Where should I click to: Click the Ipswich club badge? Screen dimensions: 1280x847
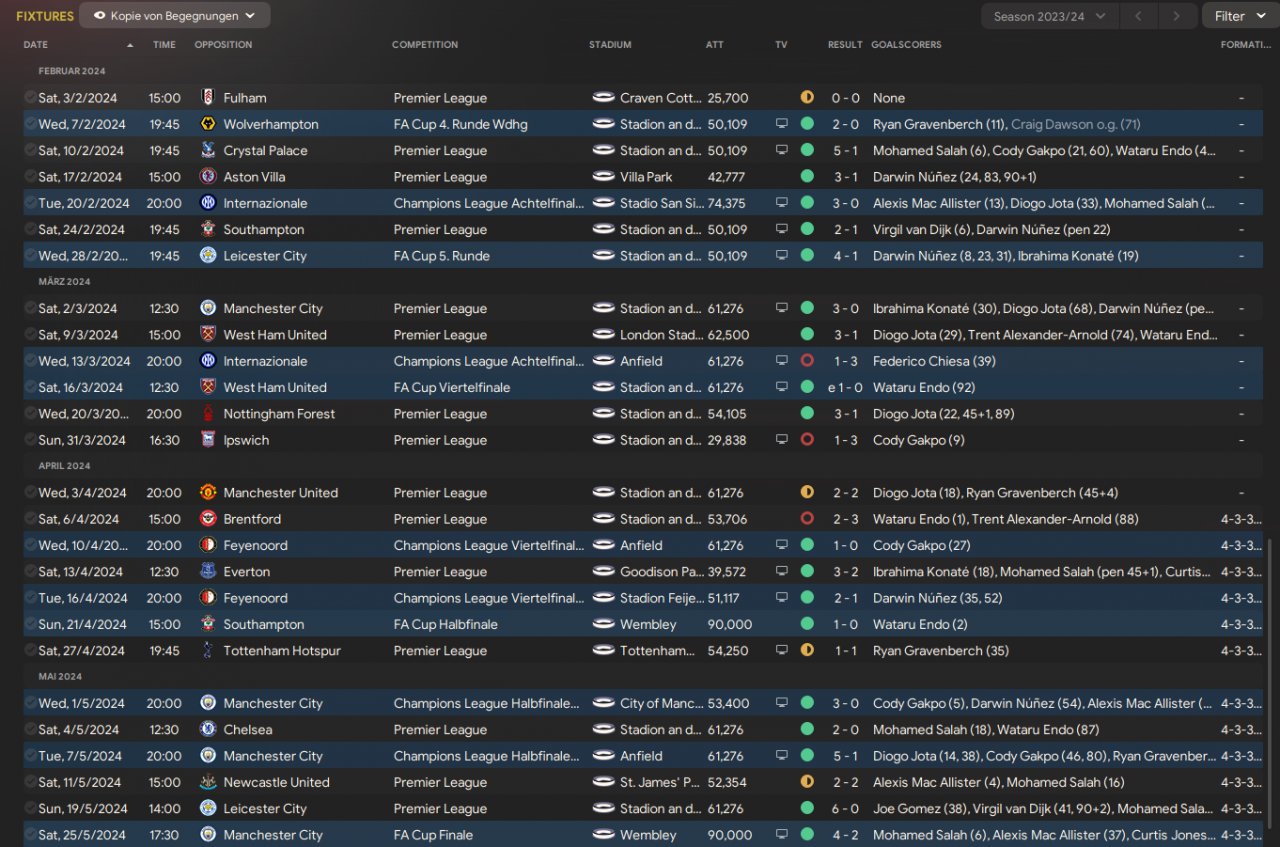tap(208, 440)
